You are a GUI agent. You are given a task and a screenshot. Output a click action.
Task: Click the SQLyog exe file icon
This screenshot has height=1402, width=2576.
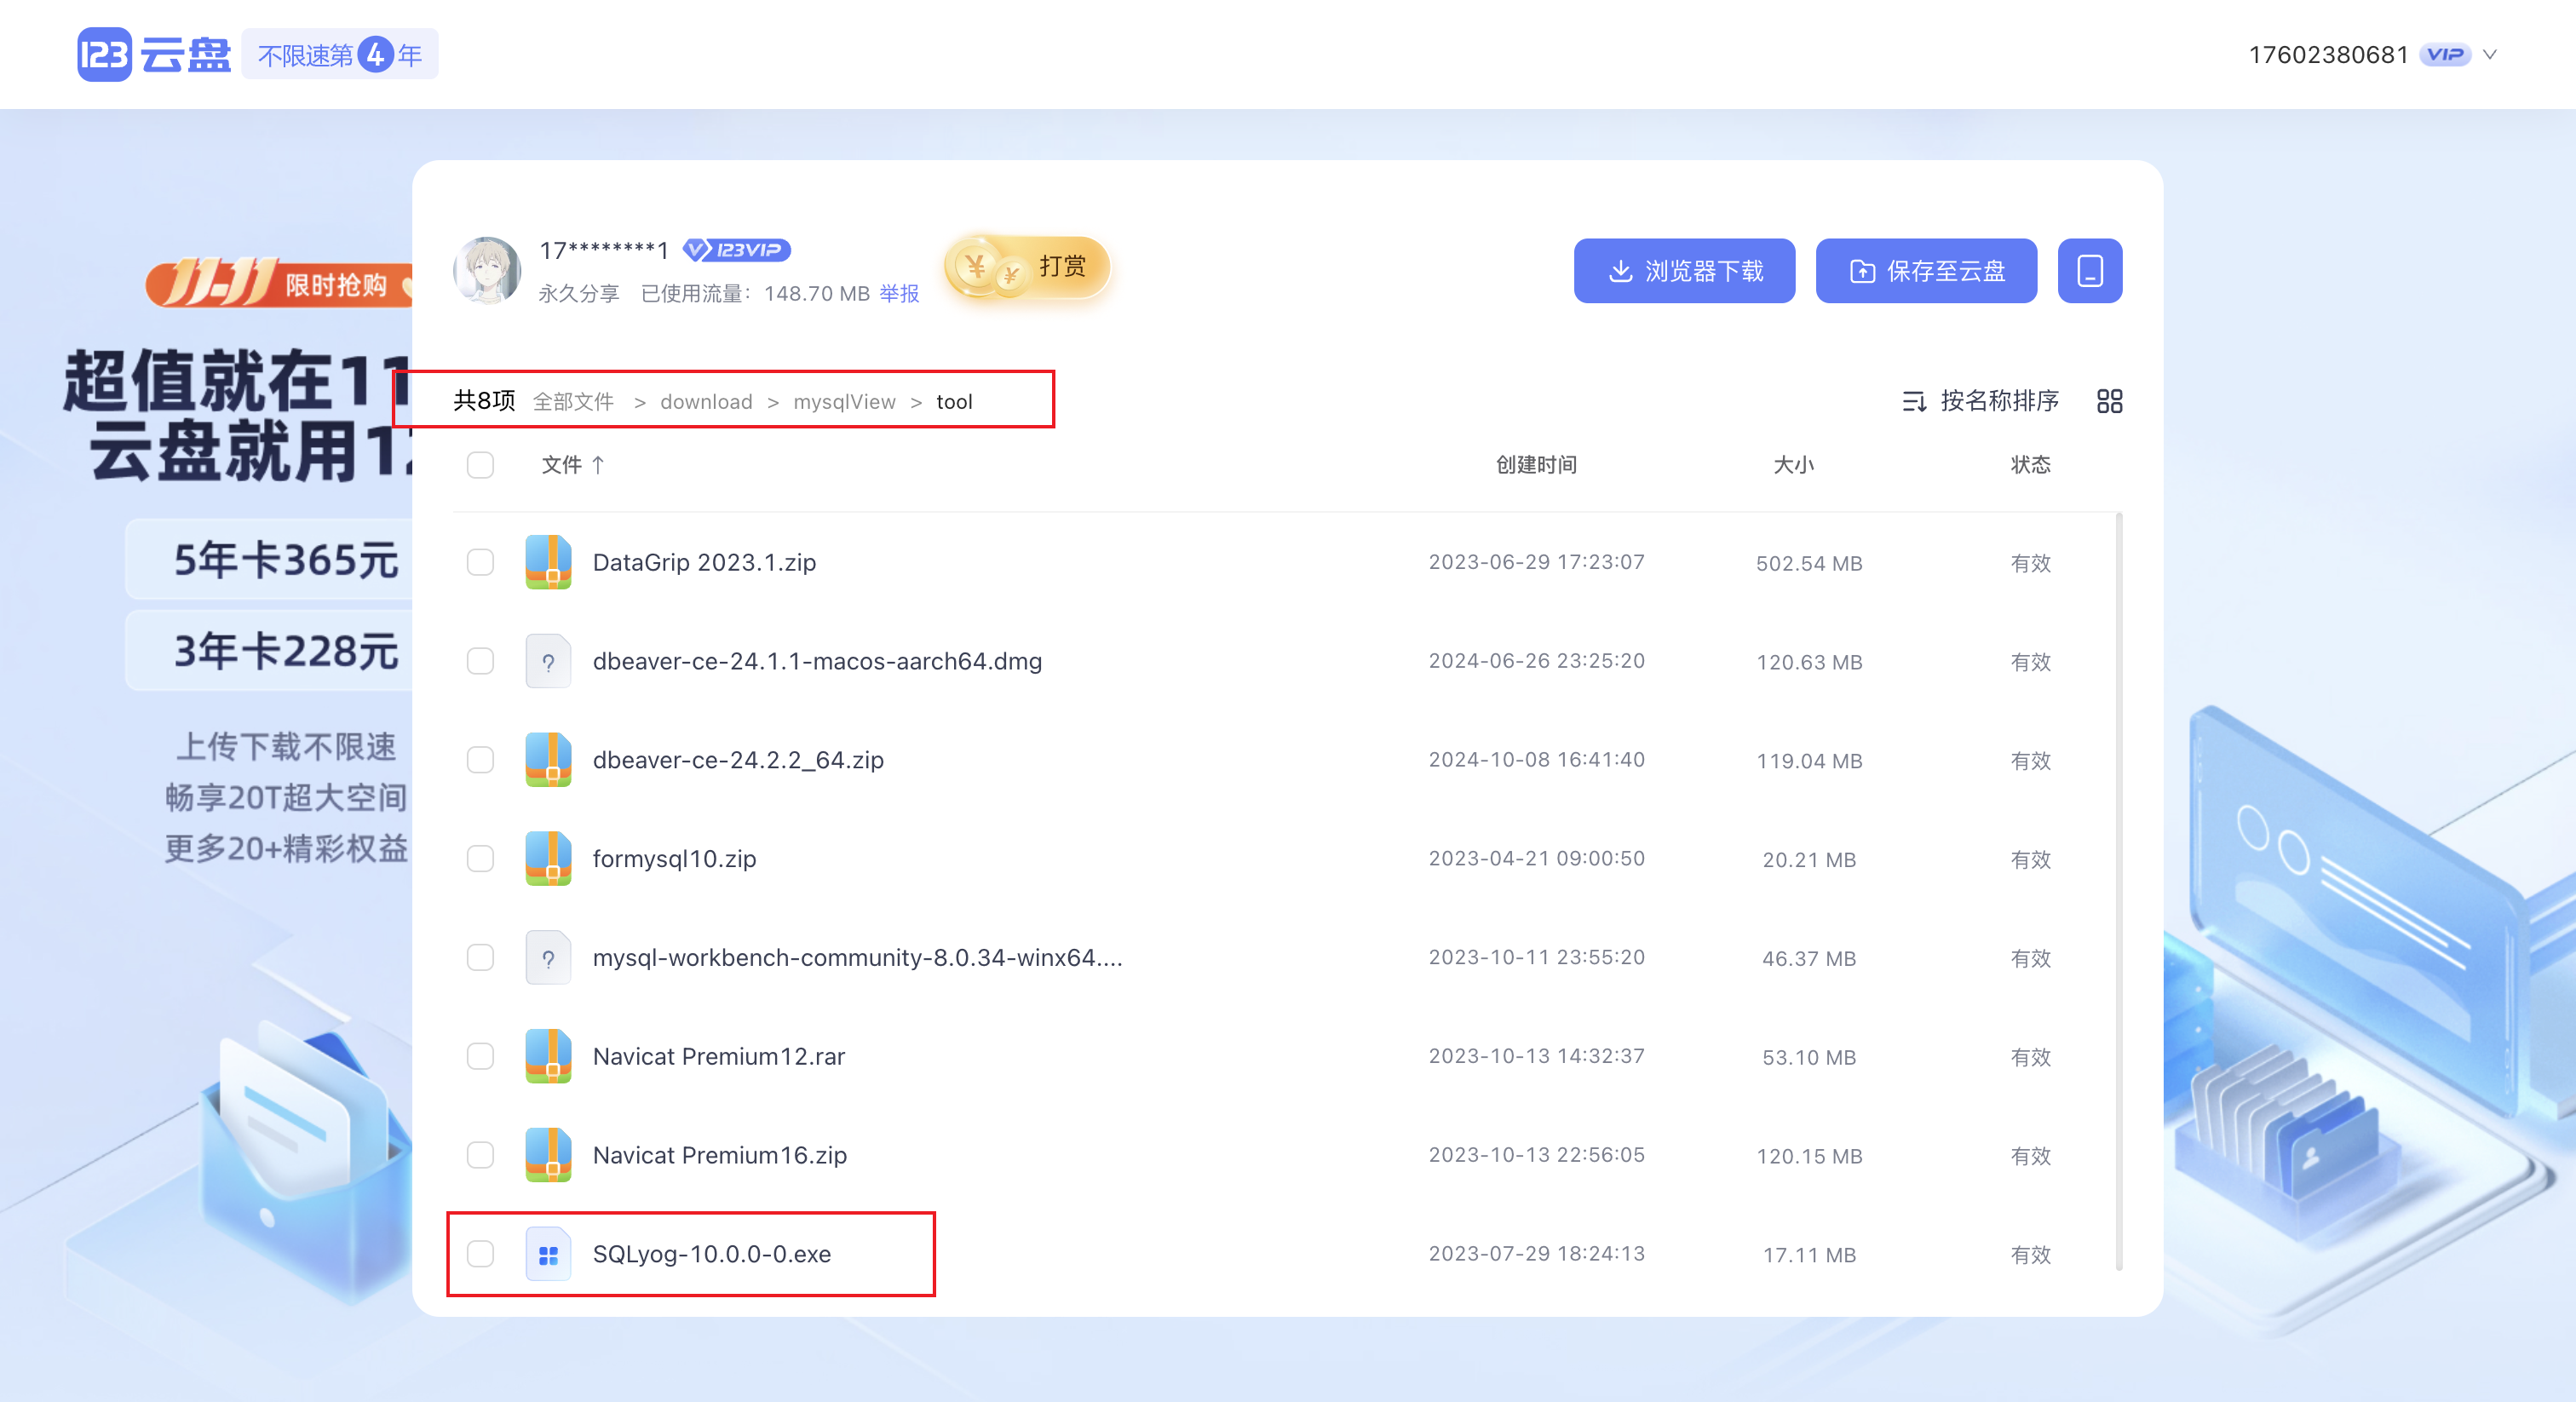tap(548, 1254)
